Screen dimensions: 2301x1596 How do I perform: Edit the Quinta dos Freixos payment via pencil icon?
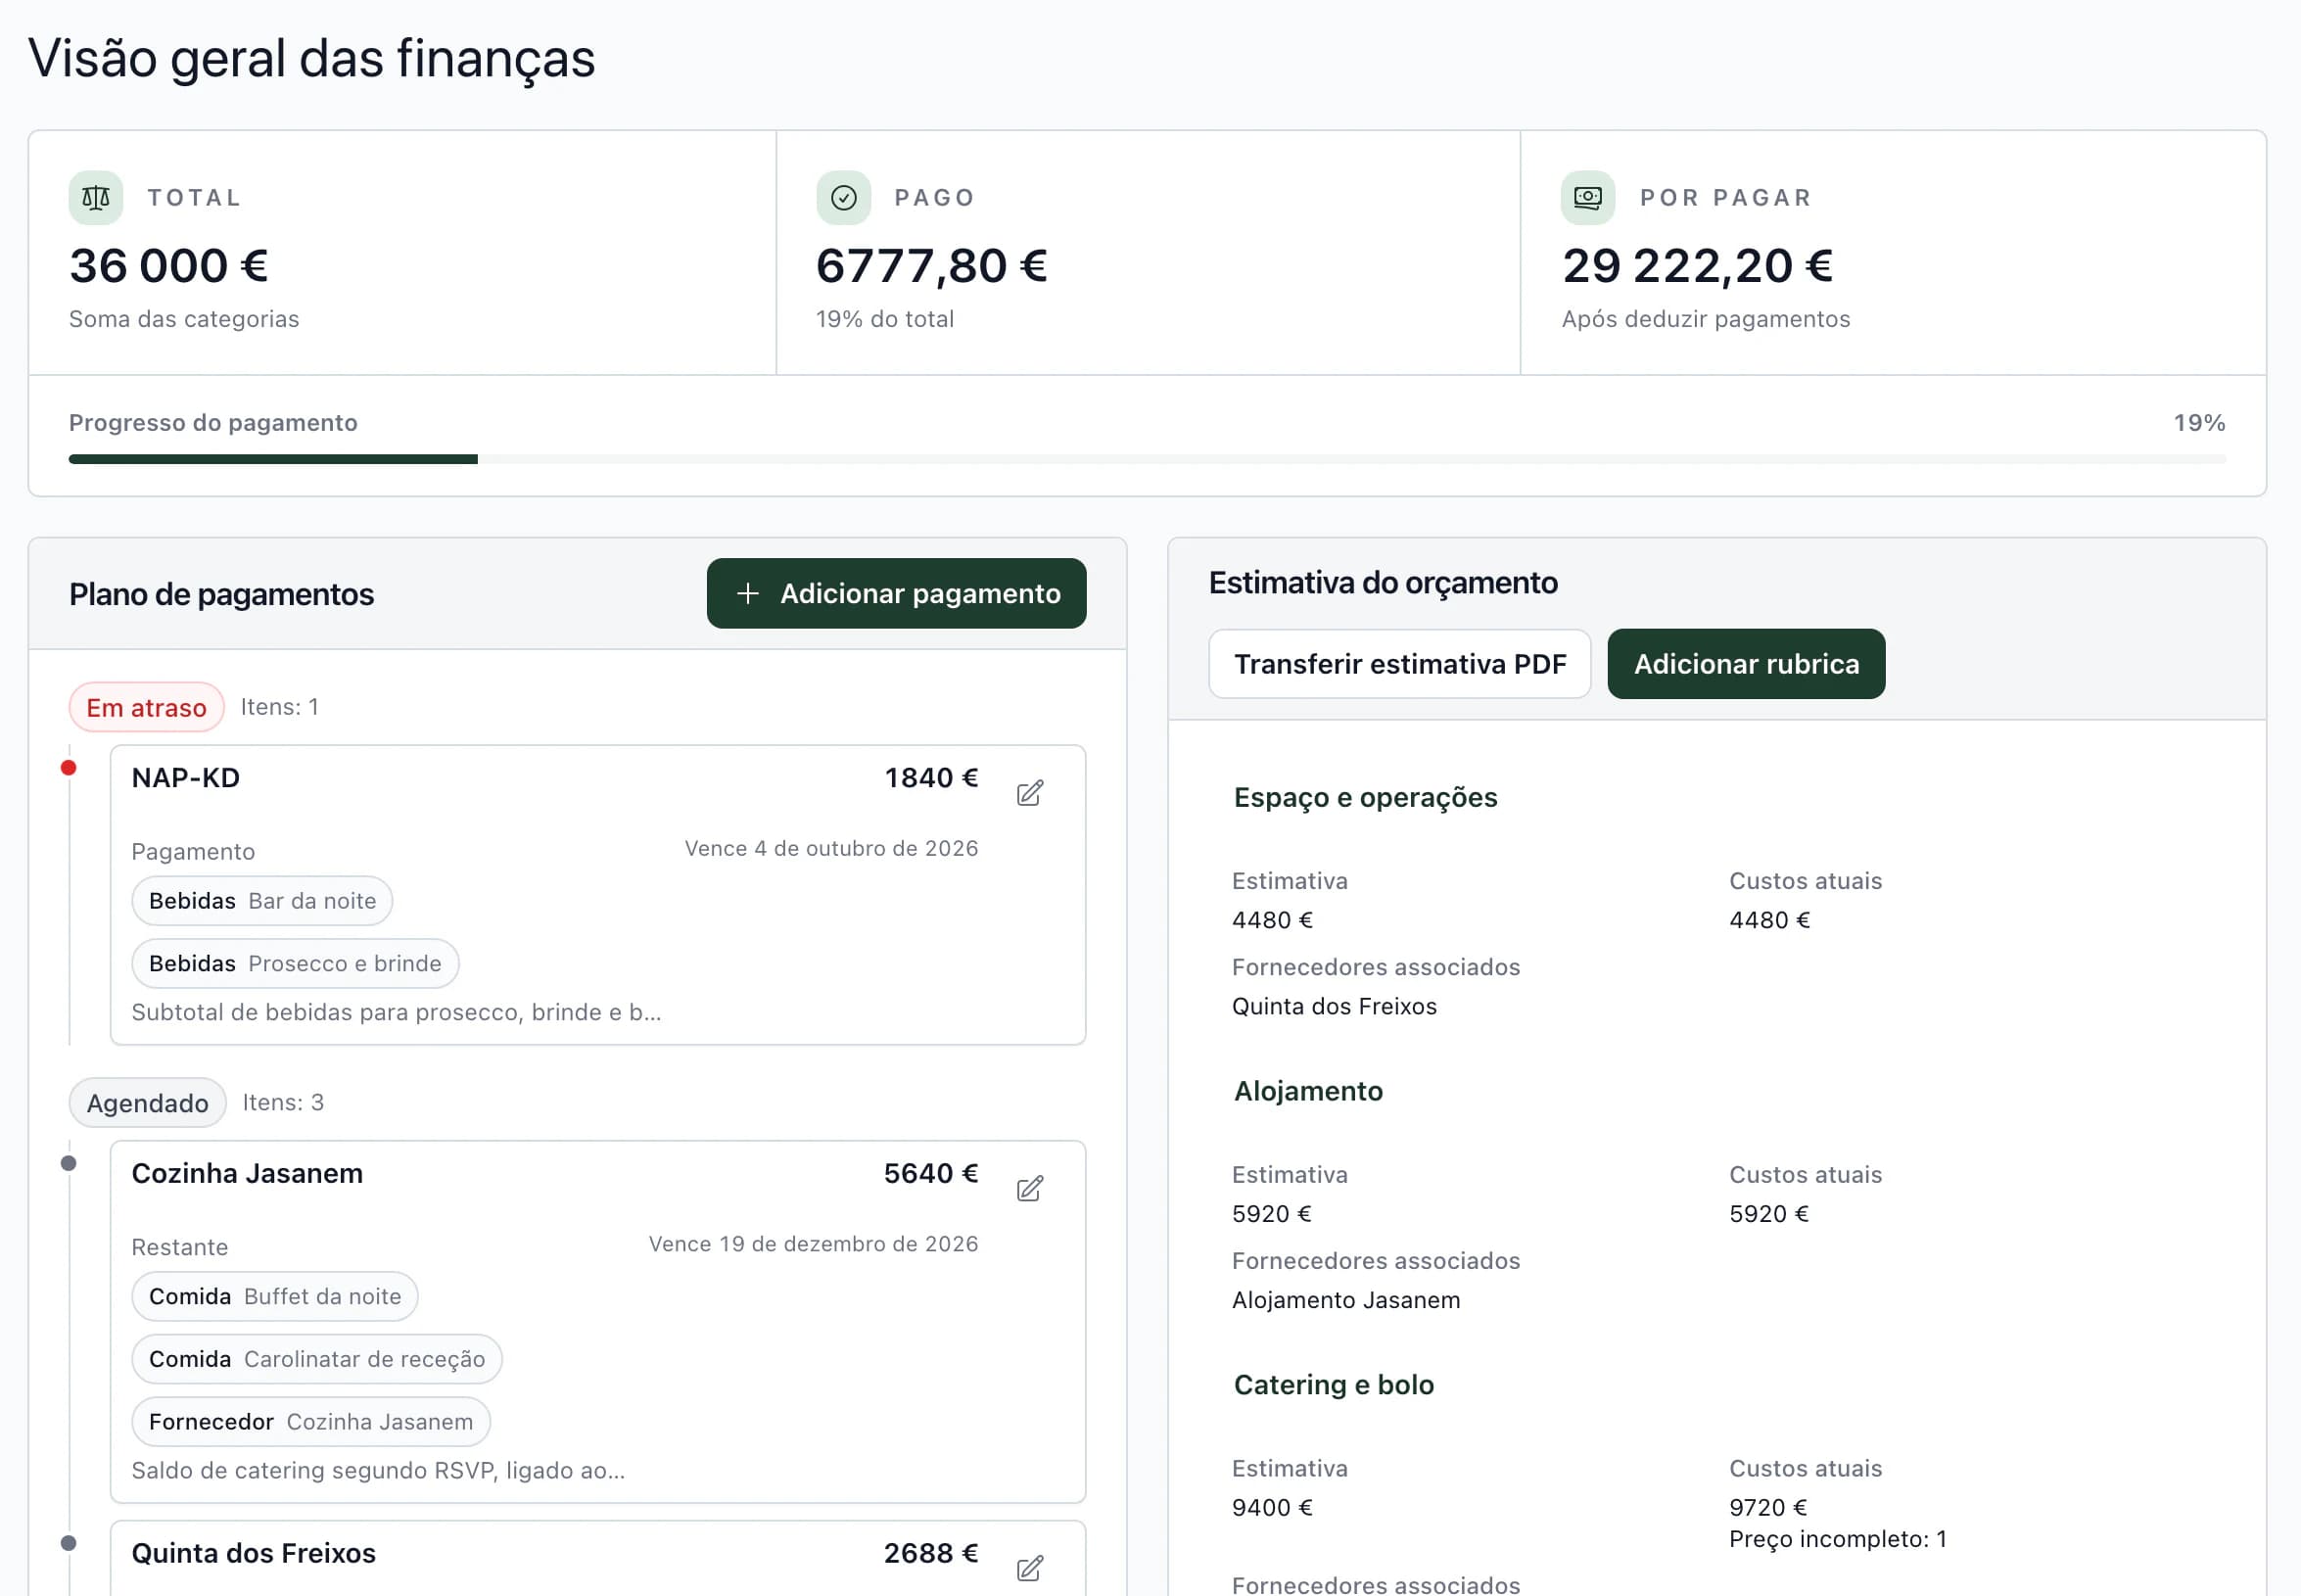pos(1030,1568)
